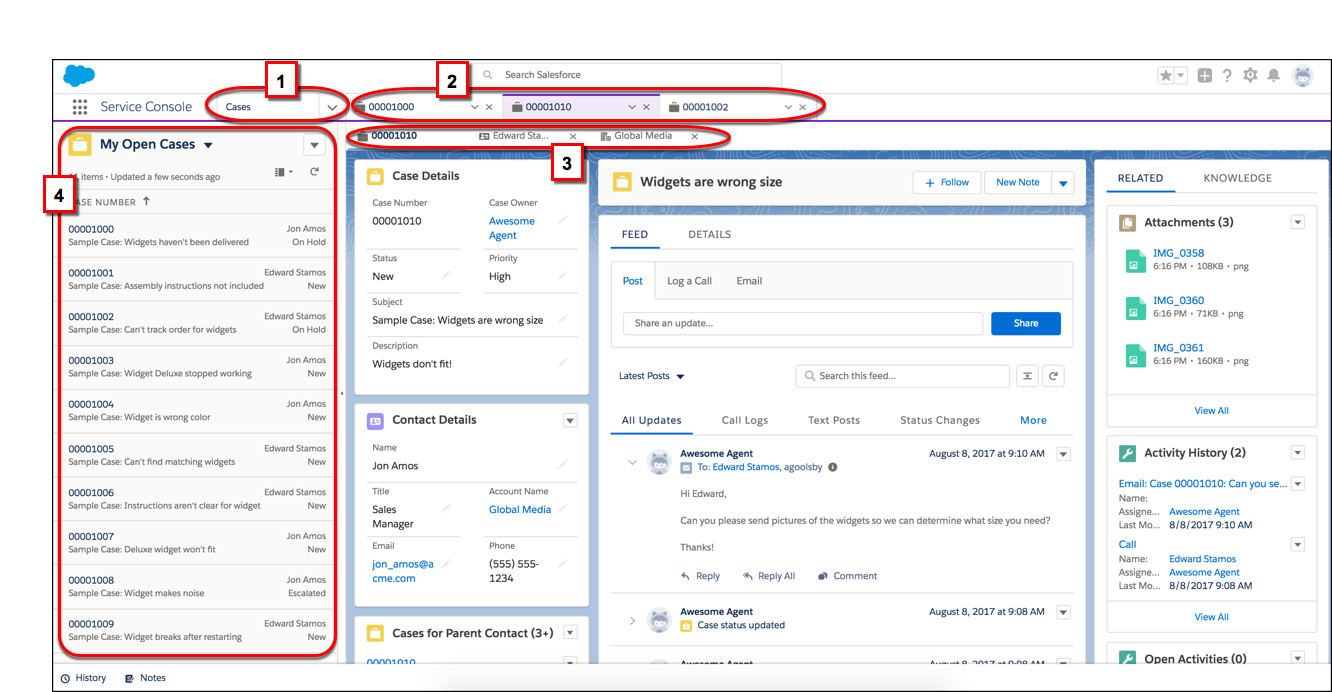The width and height of the screenshot is (1332, 692).
Task: Expand the second Awesome Agent feed item
Action: tap(631, 621)
